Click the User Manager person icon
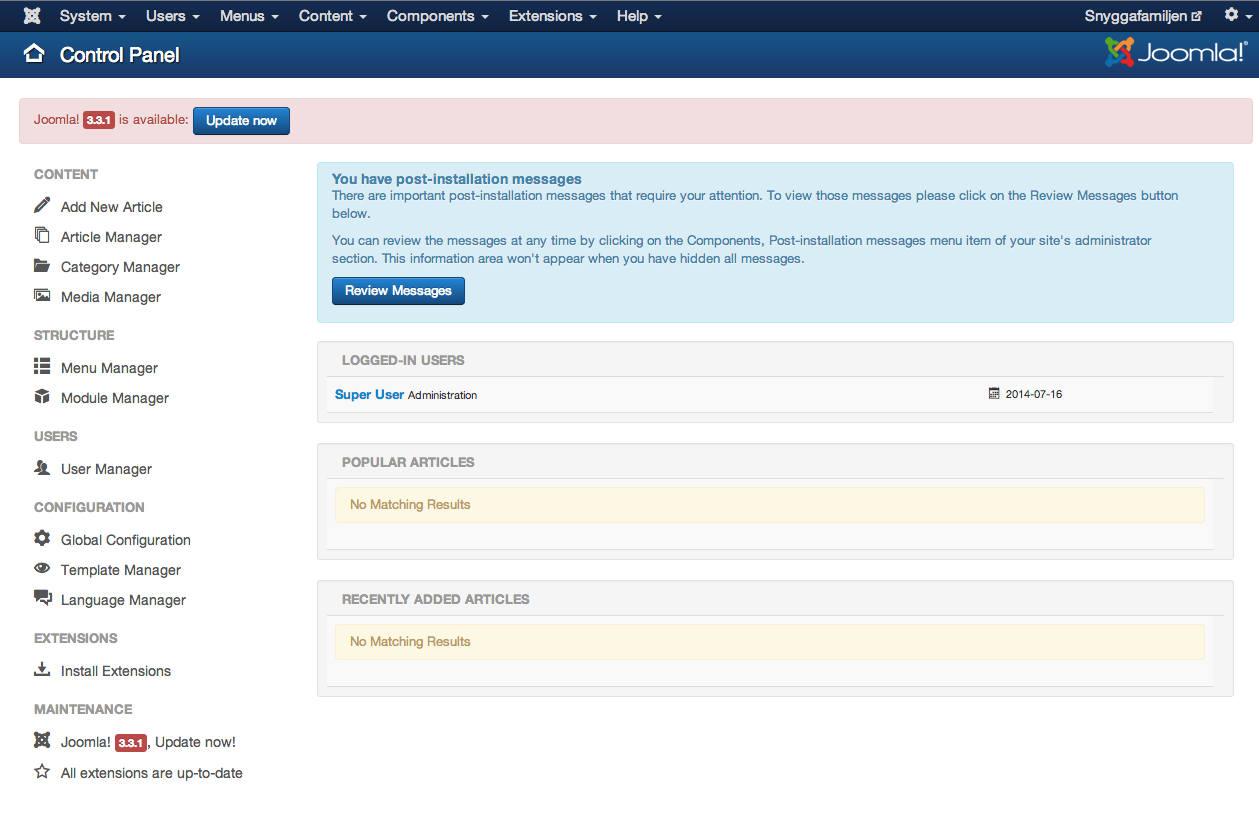 click(42, 467)
